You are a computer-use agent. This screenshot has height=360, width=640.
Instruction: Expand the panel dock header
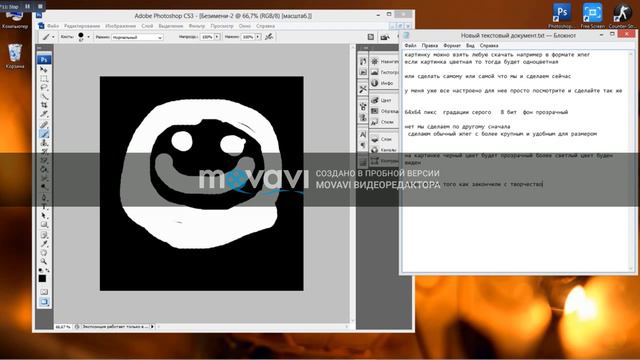(x=378, y=48)
